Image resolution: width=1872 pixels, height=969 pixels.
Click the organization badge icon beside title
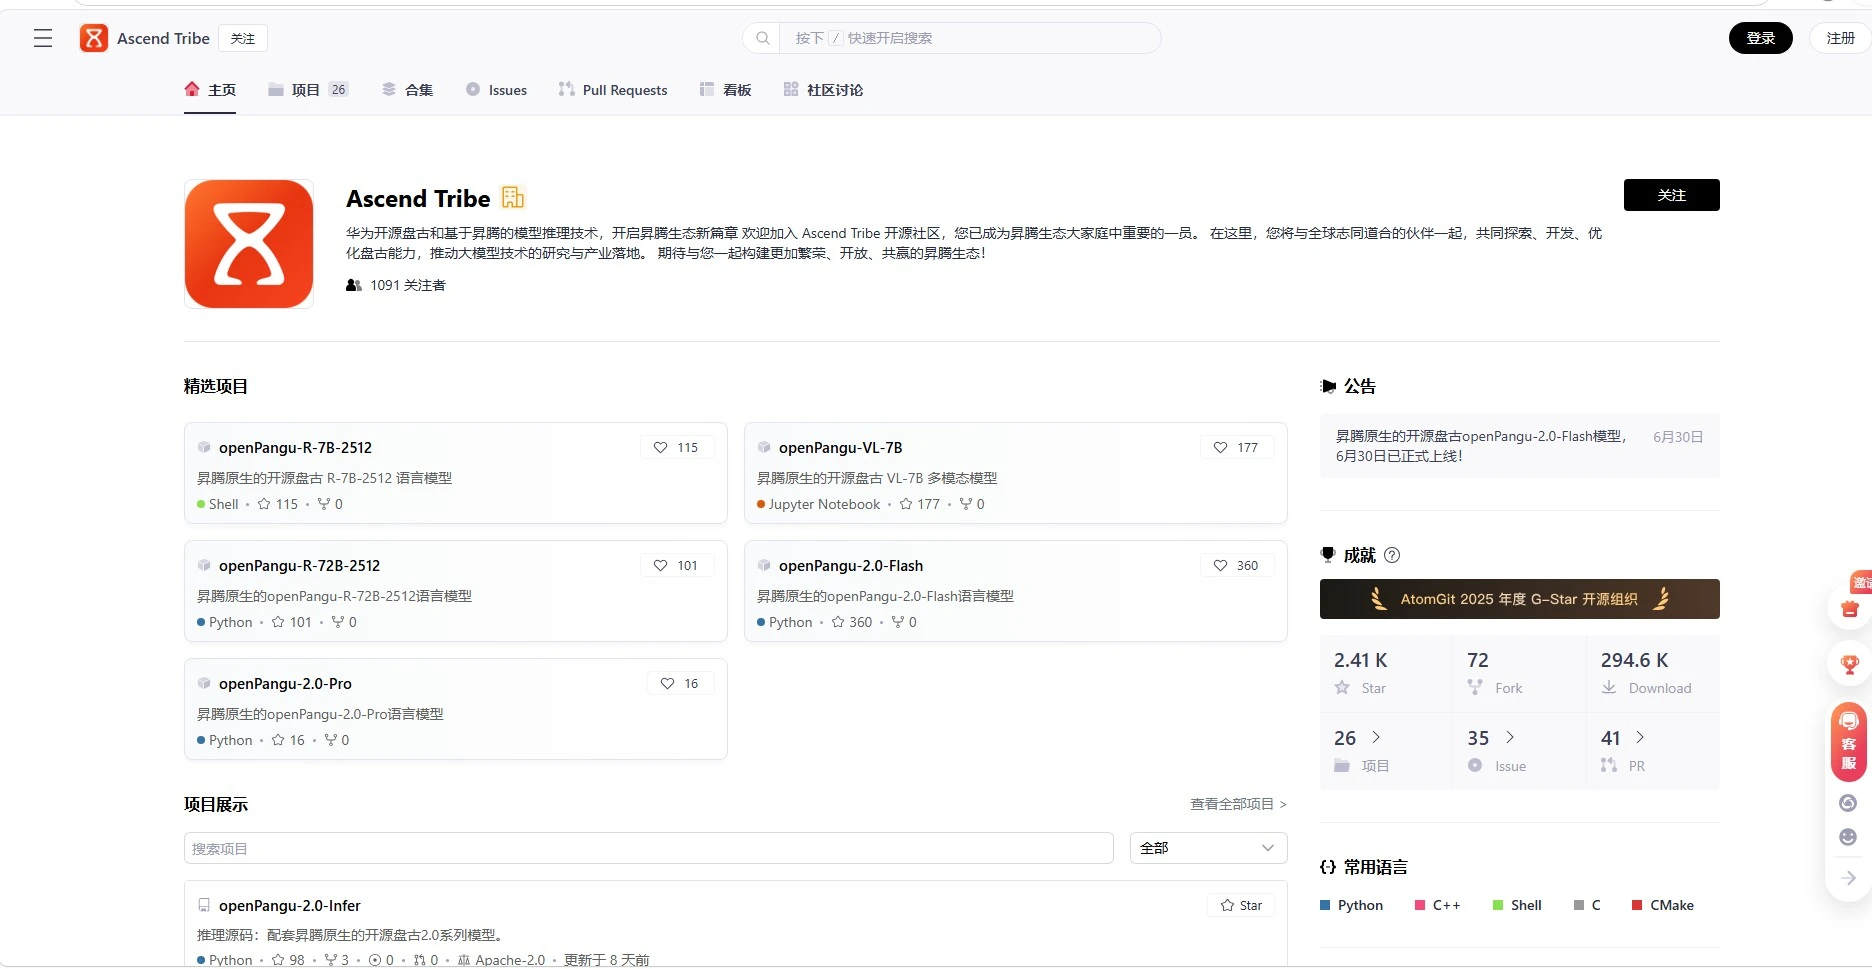tap(513, 197)
